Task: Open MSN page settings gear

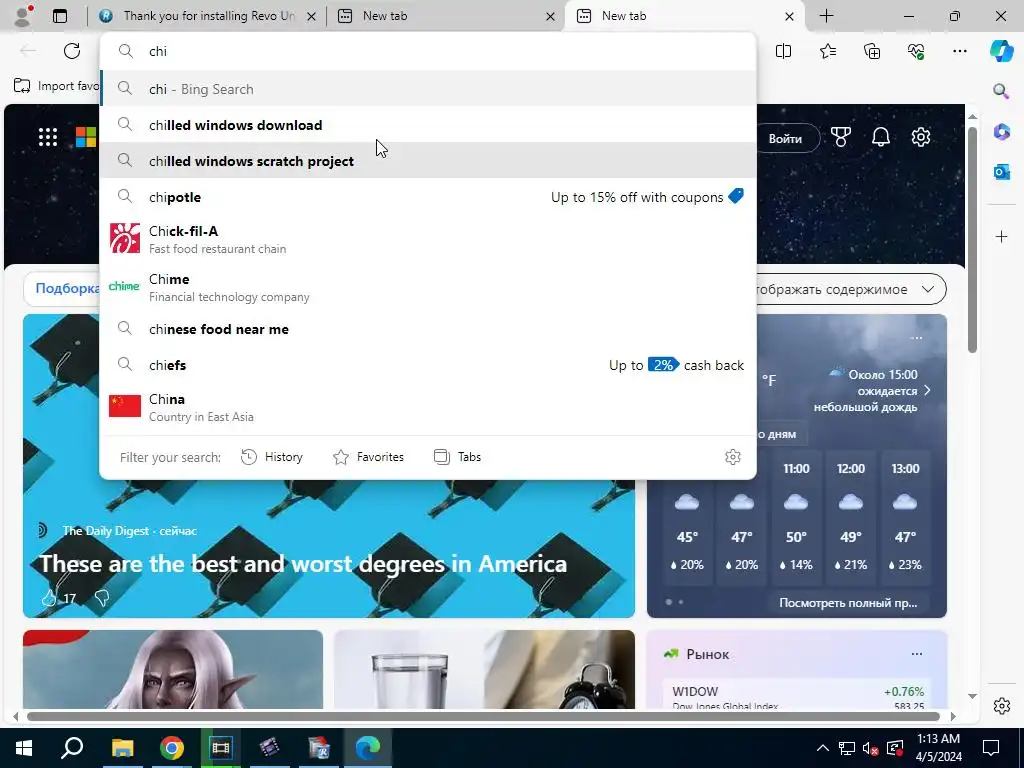Action: pos(921,137)
